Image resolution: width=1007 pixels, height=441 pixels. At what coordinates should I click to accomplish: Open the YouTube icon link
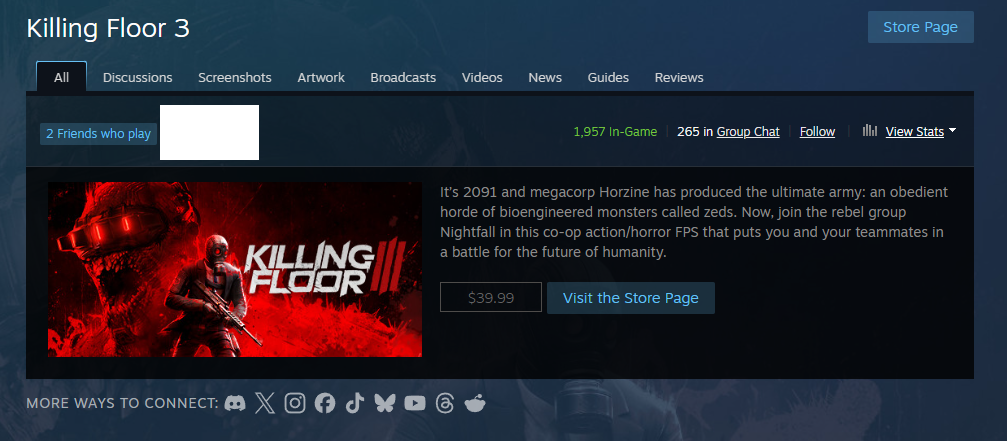415,403
